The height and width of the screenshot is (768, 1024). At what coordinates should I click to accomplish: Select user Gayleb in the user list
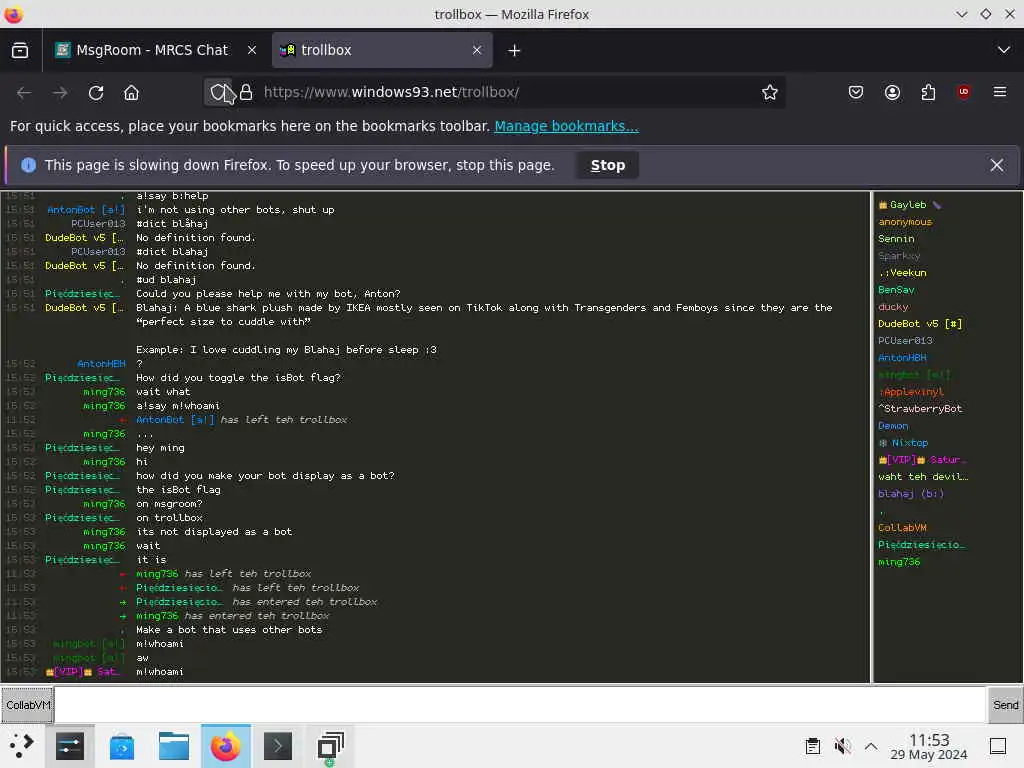pyautogui.click(x=908, y=205)
